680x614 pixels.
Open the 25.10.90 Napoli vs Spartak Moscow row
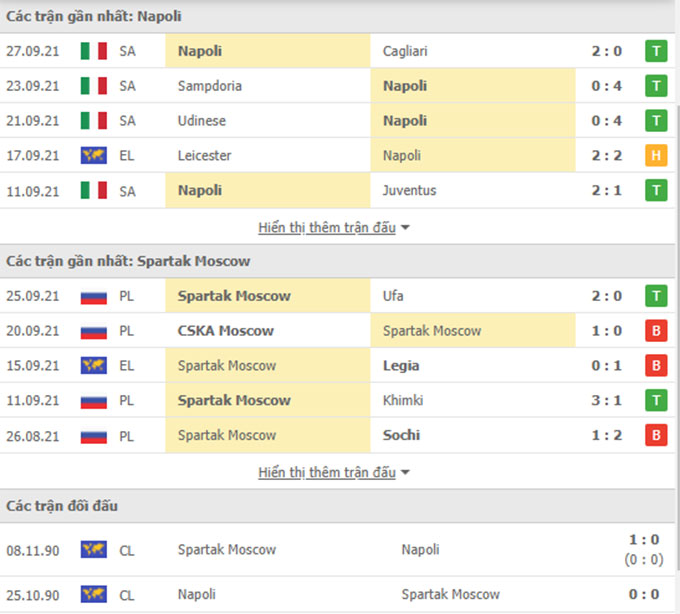pos(337,594)
